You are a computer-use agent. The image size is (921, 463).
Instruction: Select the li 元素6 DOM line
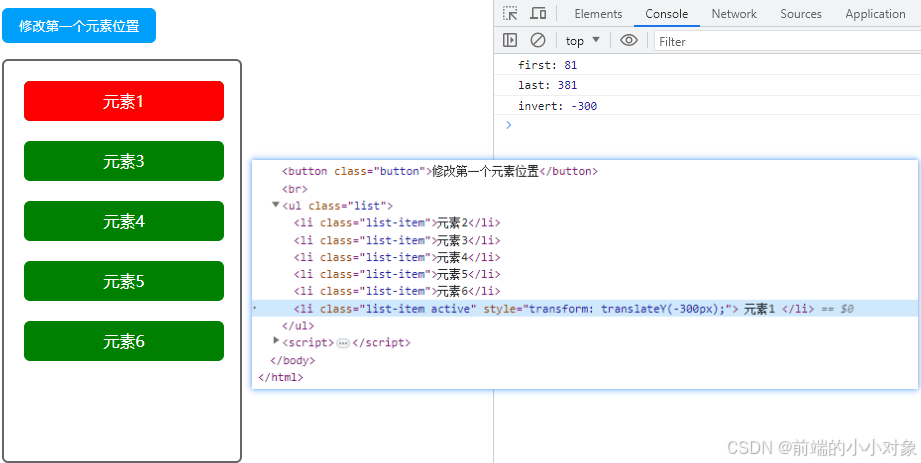point(397,291)
